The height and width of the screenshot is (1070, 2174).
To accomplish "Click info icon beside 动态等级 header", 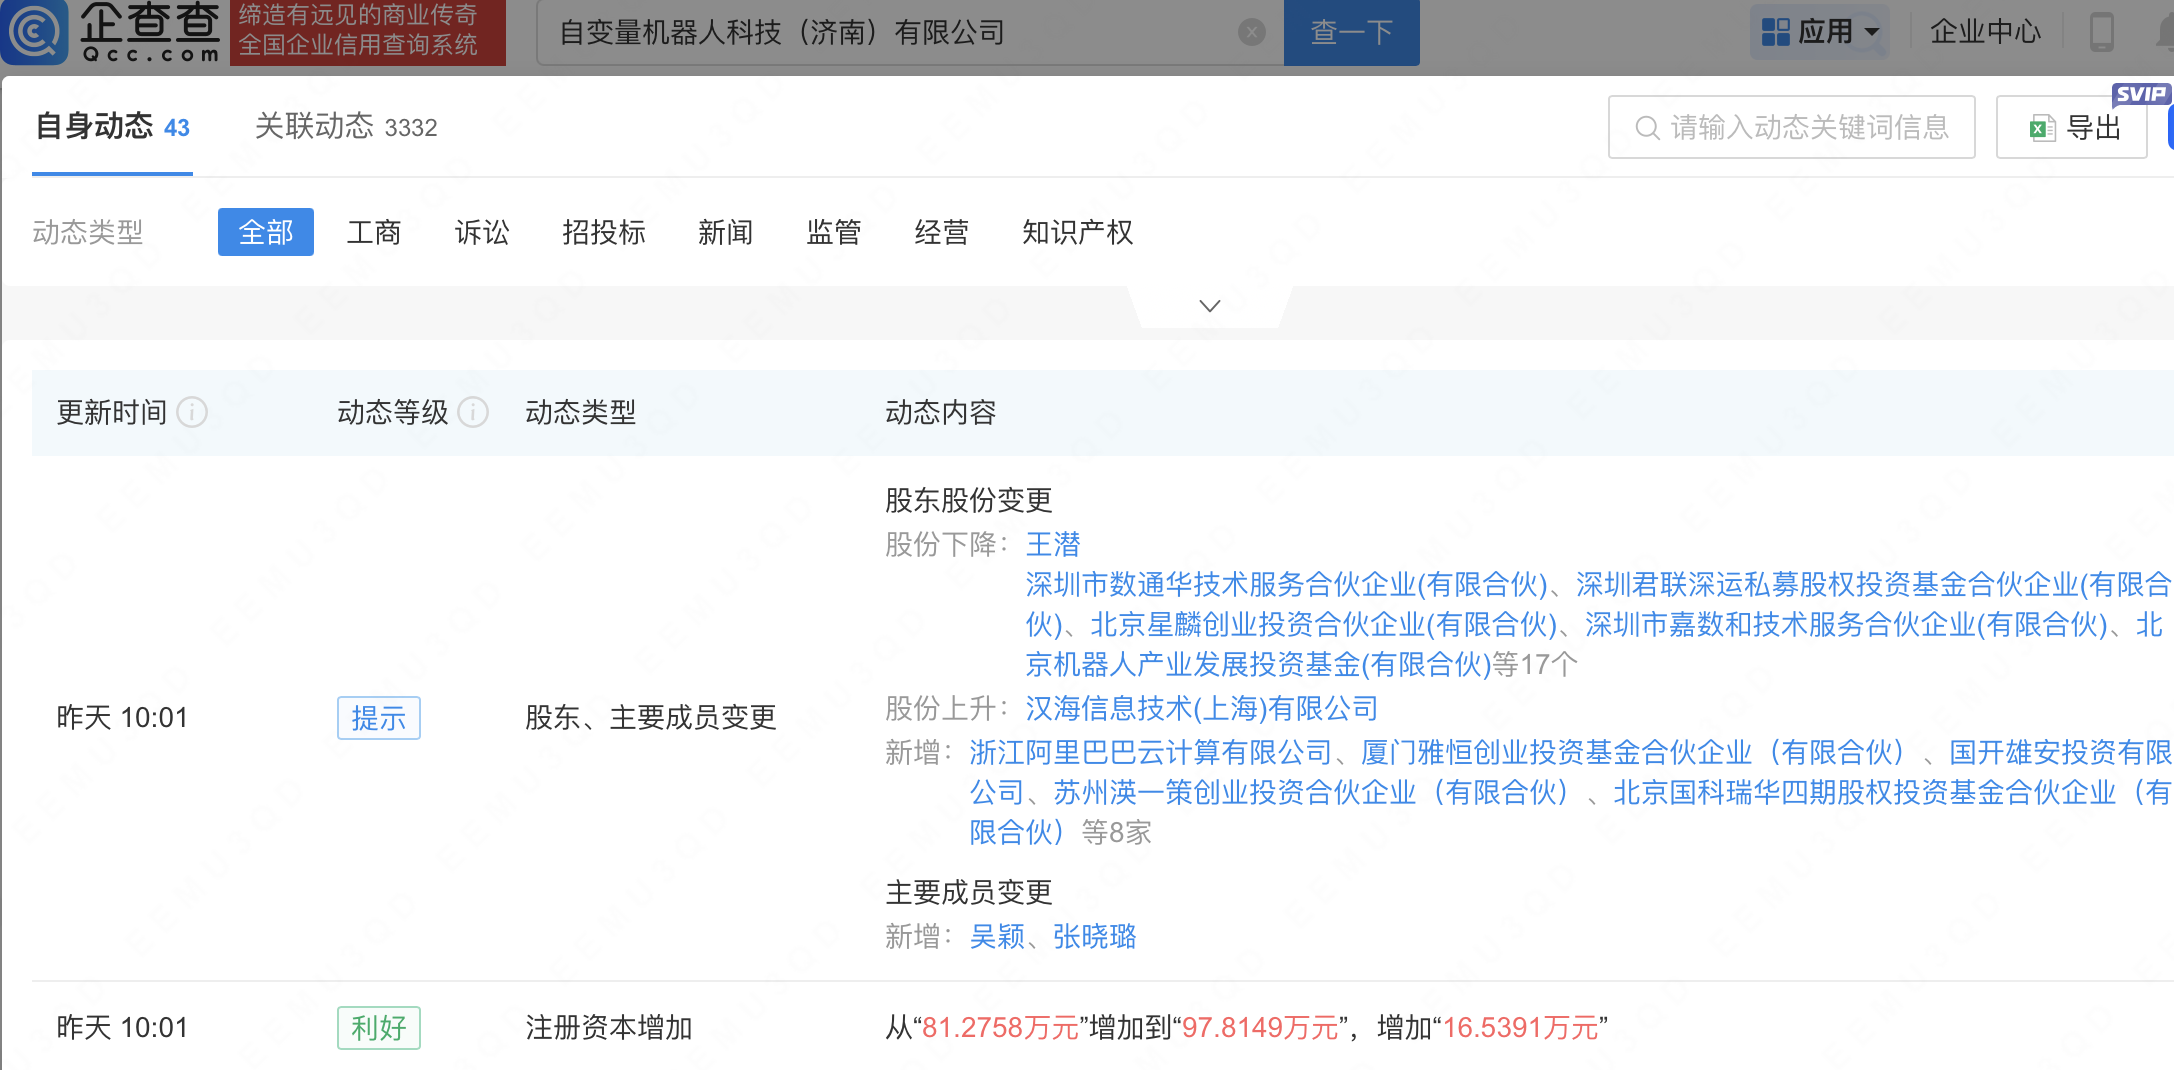I will tap(473, 412).
